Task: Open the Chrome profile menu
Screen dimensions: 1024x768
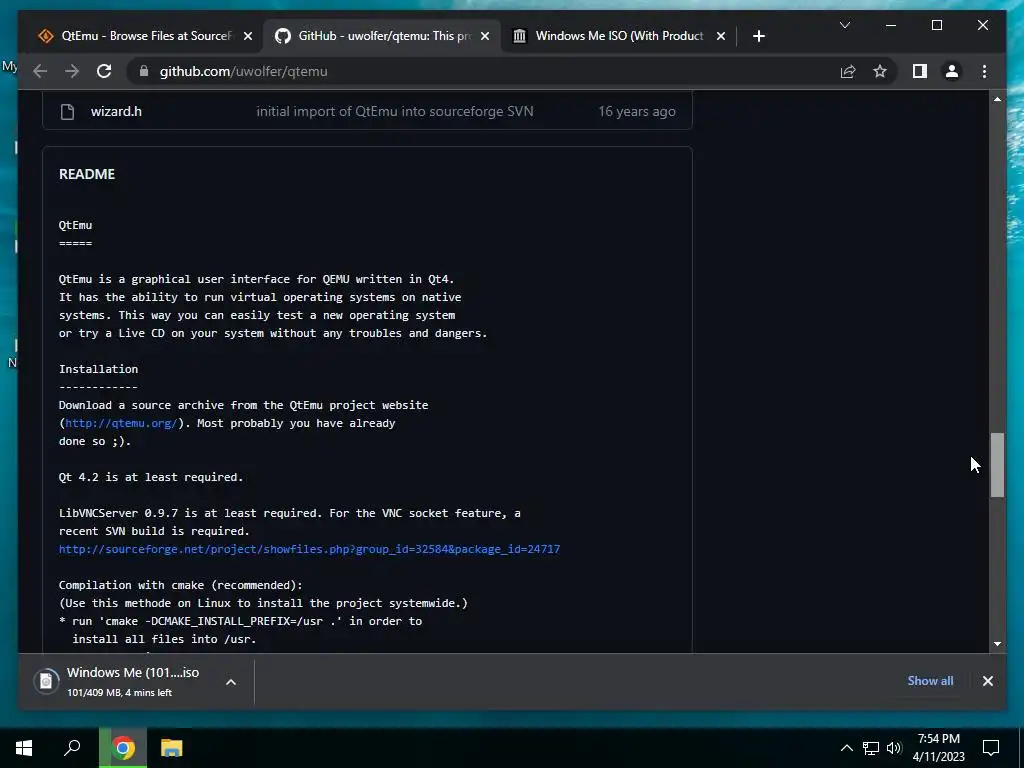Action: click(x=952, y=71)
